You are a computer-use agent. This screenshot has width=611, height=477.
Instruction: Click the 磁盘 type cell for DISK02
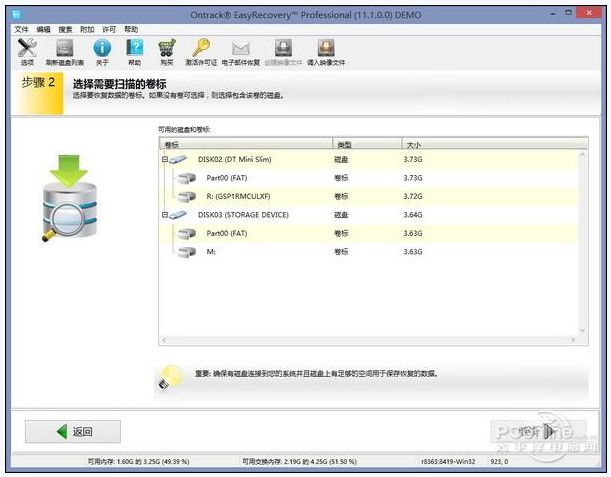point(341,159)
